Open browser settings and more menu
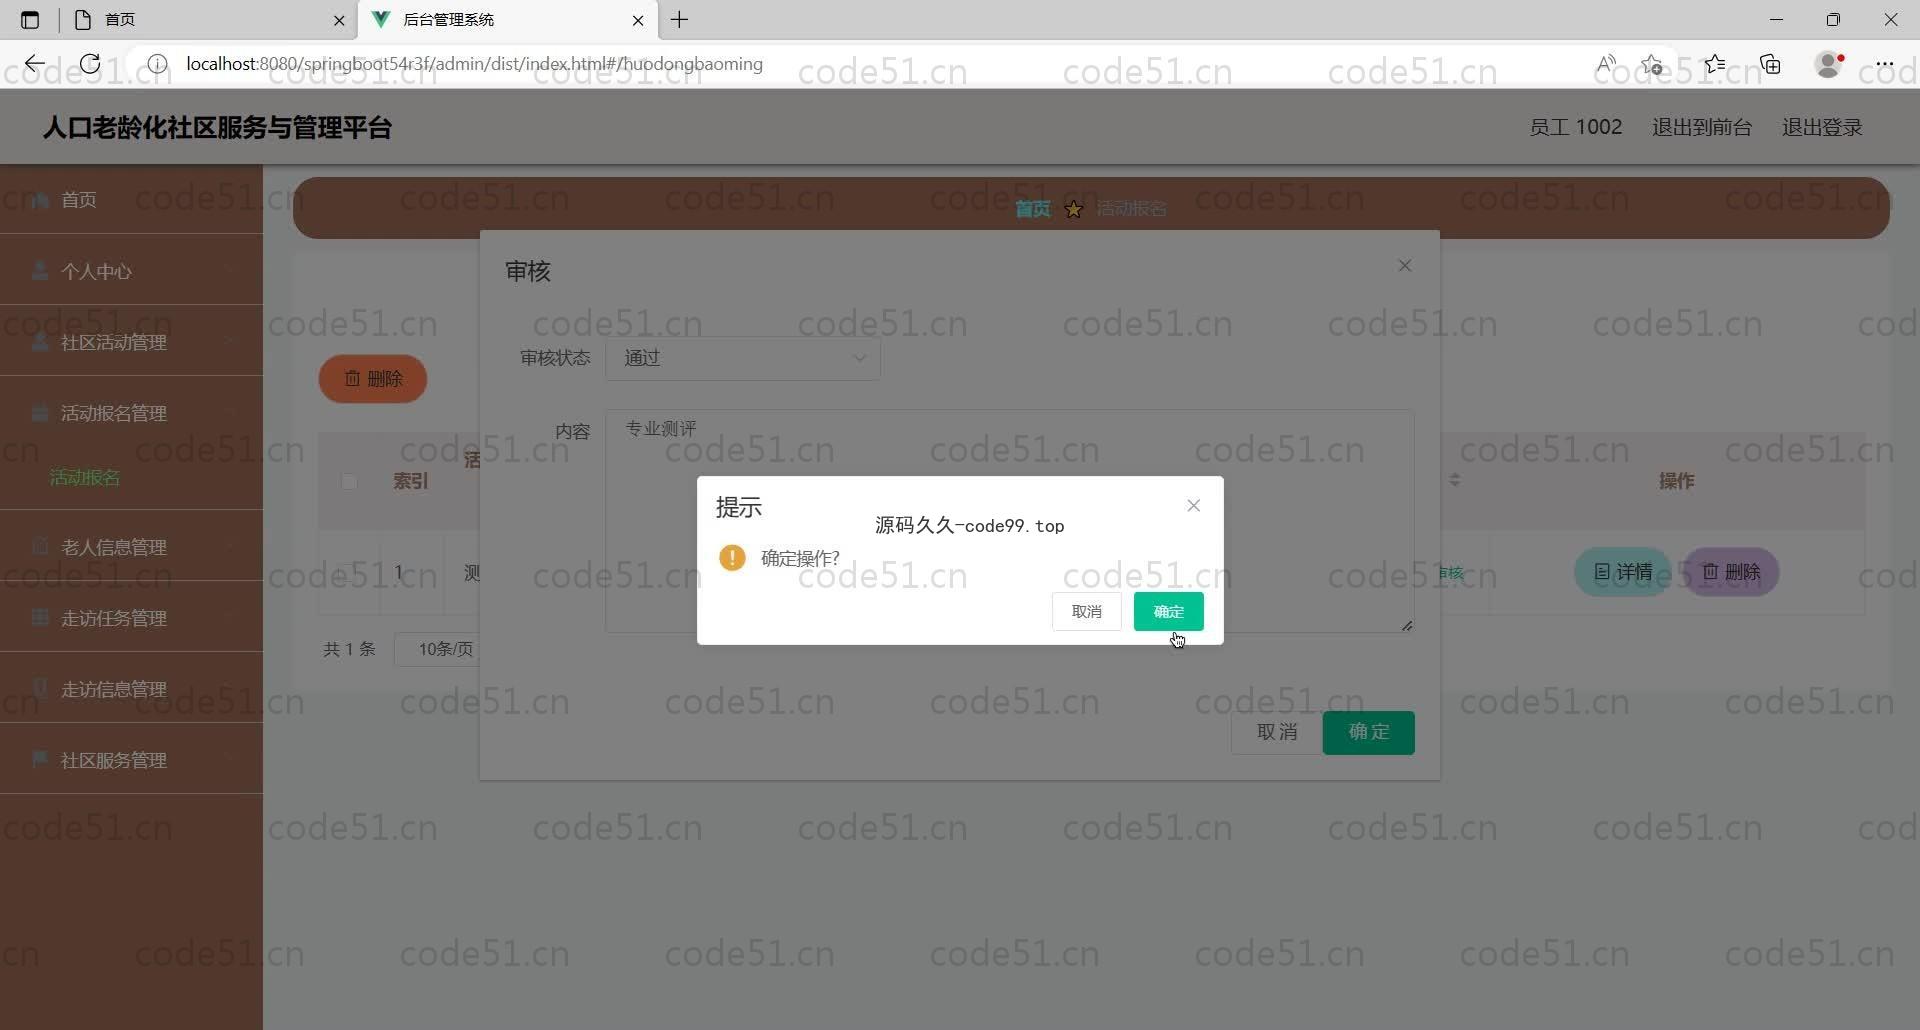Image resolution: width=1920 pixels, height=1030 pixels. [x=1884, y=64]
